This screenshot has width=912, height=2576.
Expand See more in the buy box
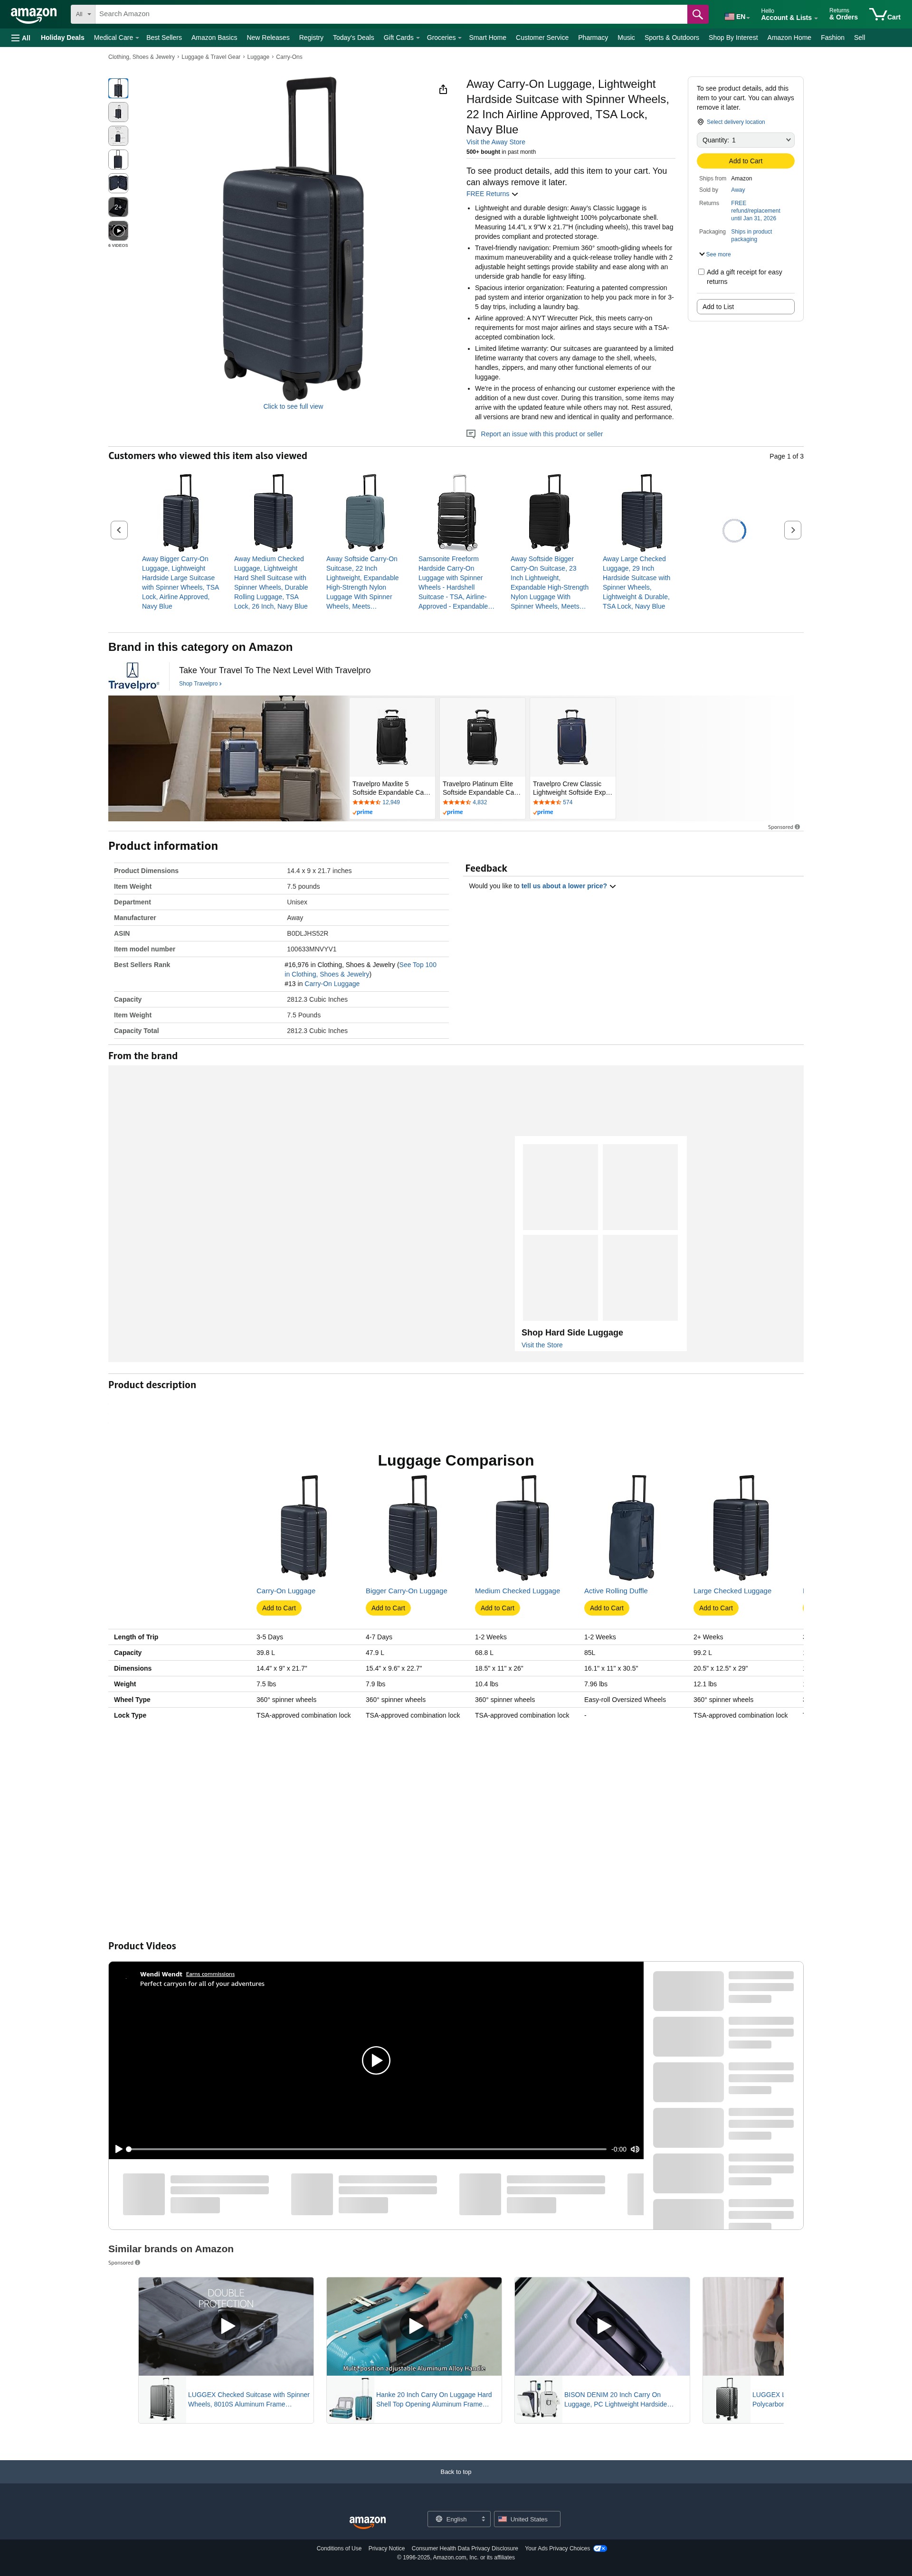pos(715,254)
